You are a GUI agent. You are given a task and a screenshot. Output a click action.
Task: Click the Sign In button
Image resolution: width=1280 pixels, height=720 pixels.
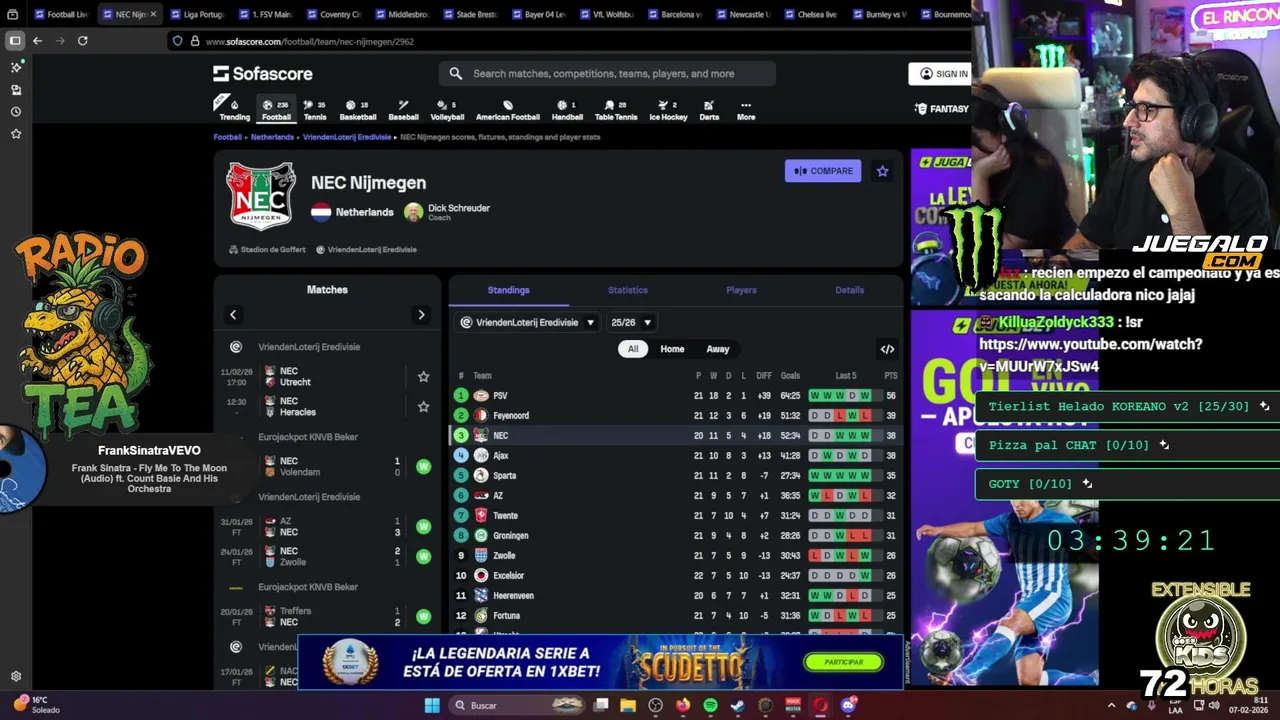[942, 73]
